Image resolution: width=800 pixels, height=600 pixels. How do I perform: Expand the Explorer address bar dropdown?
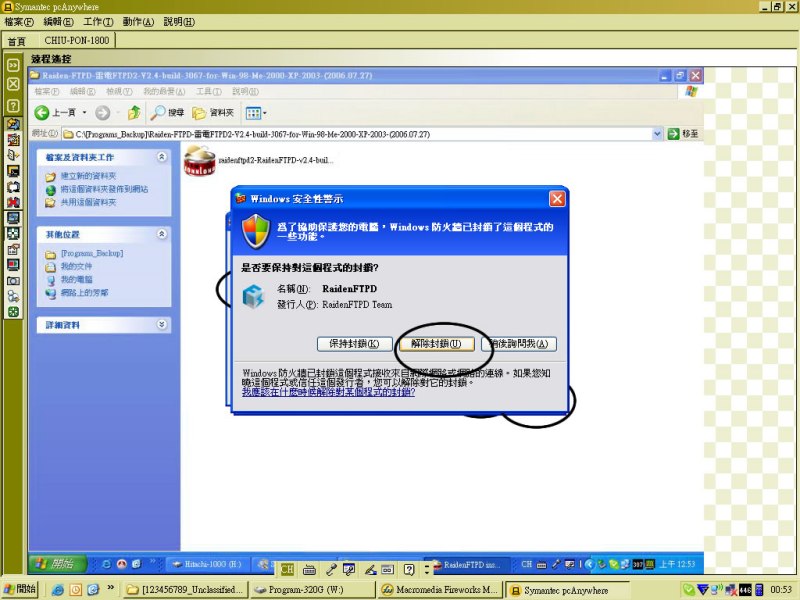[x=657, y=134]
